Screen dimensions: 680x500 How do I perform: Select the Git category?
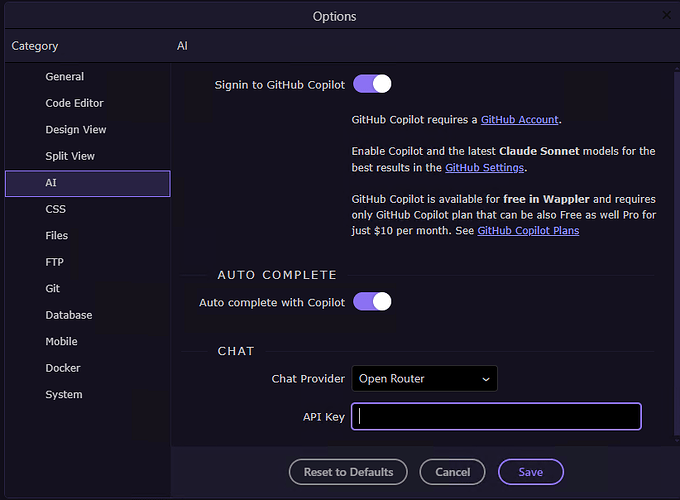click(x=88, y=289)
